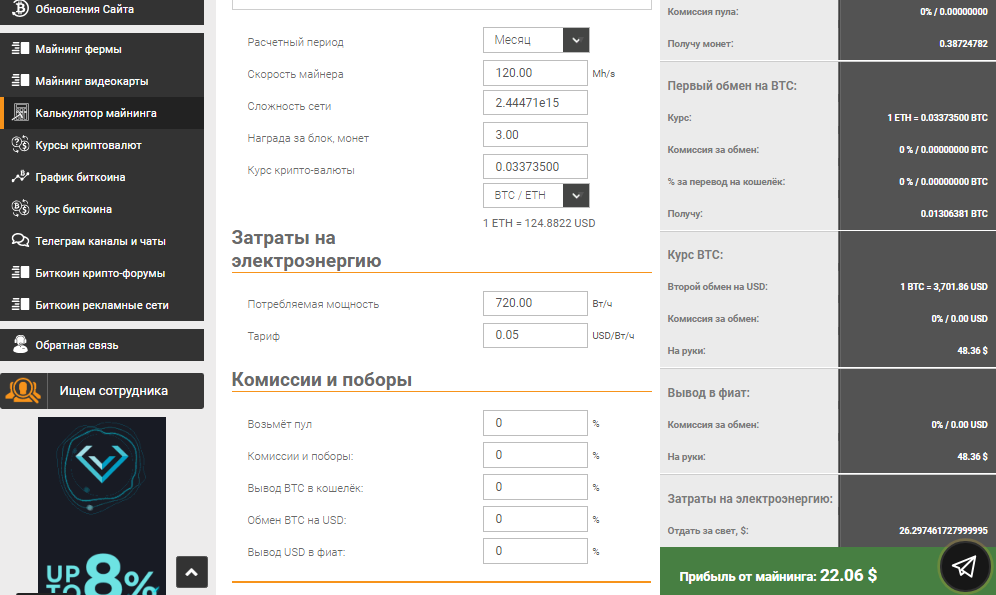Click the '1 BTC = 3,701.86 USD' rate
The width and height of the screenshot is (996, 595).
[943, 287]
